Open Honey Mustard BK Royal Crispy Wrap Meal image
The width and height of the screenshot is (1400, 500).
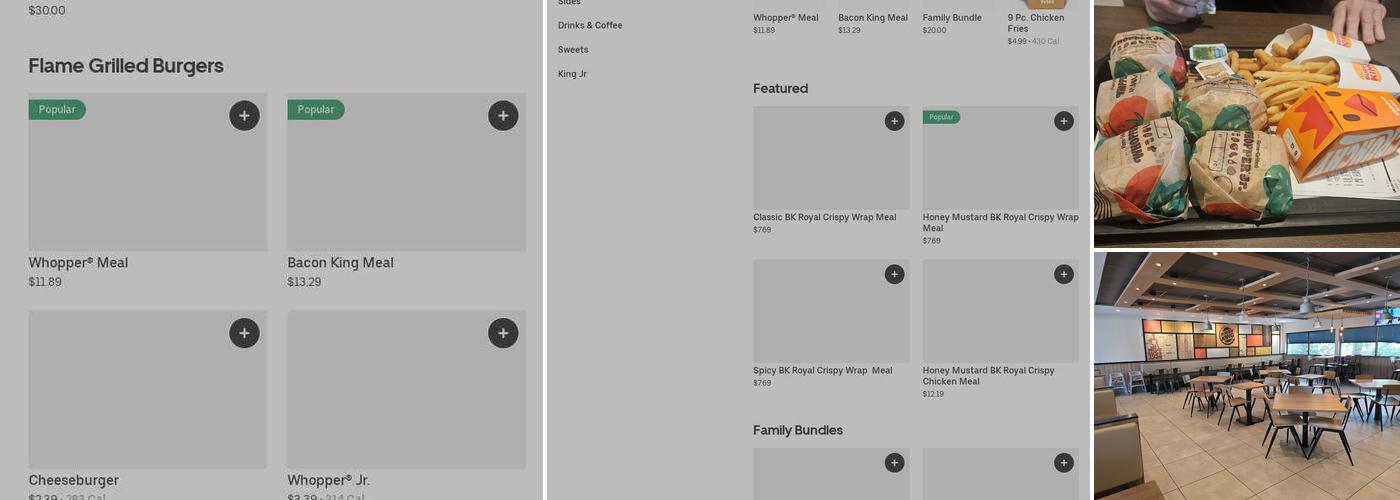[1001, 158]
